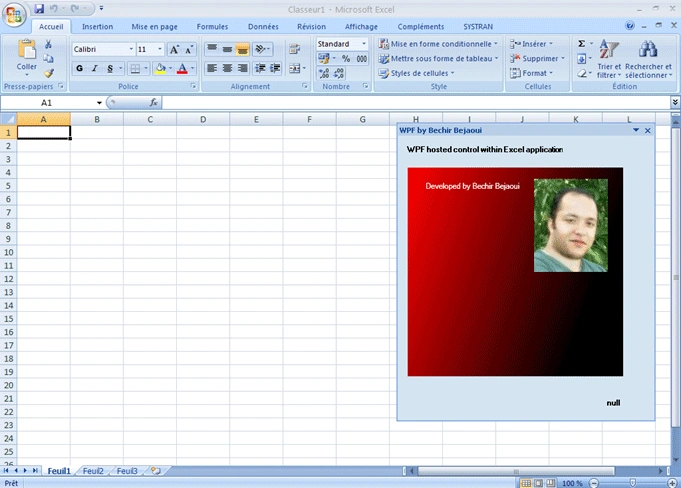Decrease decimal places
This screenshot has width=681, height=488.
pos(339,73)
